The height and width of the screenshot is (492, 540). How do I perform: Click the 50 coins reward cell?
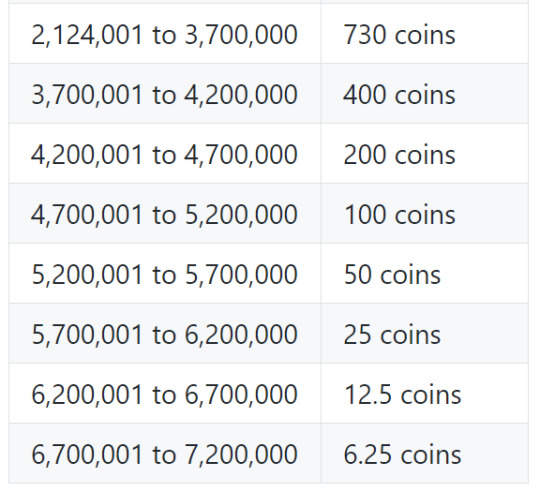tap(425, 274)
